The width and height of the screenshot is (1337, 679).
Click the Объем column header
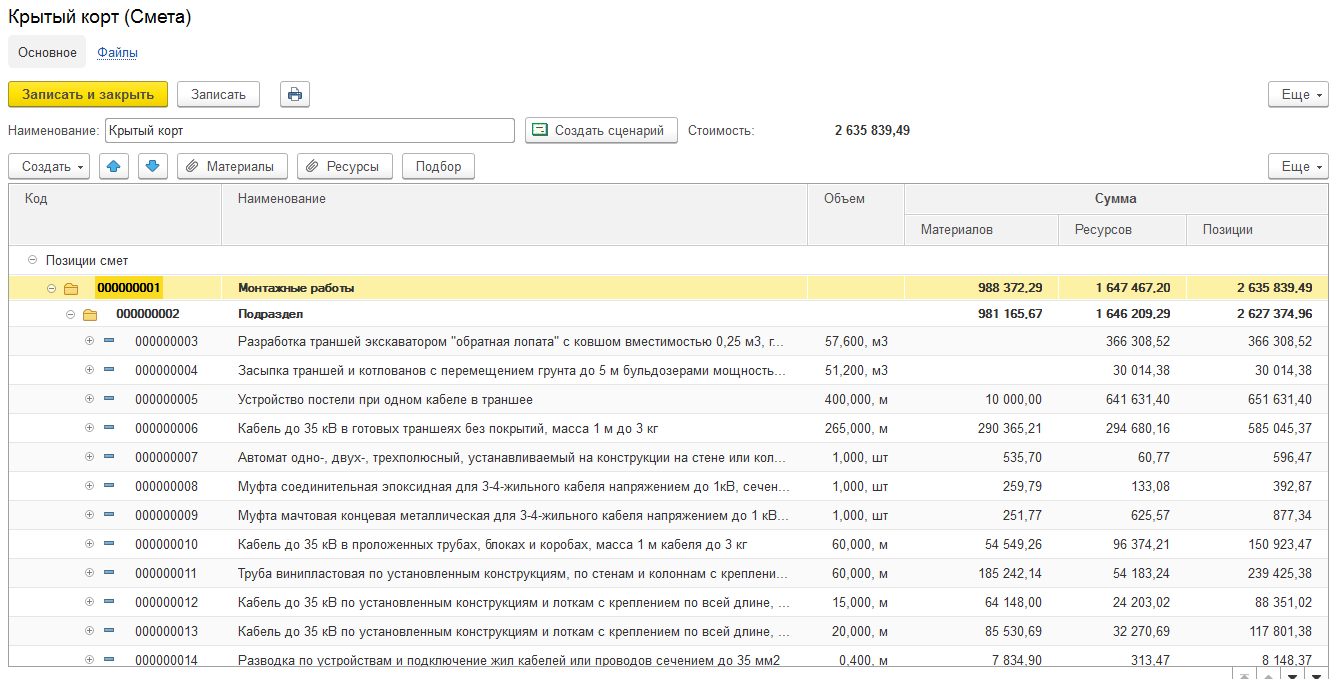click(856, 214)
